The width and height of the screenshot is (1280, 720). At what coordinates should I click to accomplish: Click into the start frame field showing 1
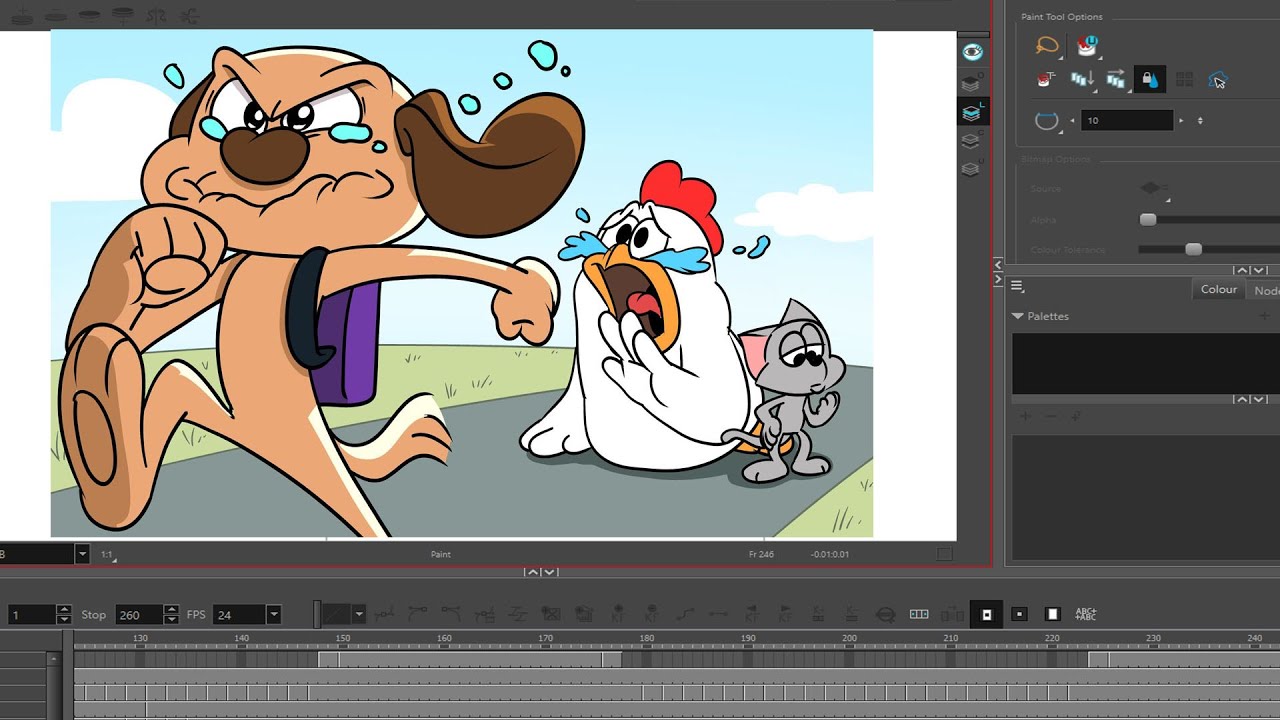click(32, 614)
